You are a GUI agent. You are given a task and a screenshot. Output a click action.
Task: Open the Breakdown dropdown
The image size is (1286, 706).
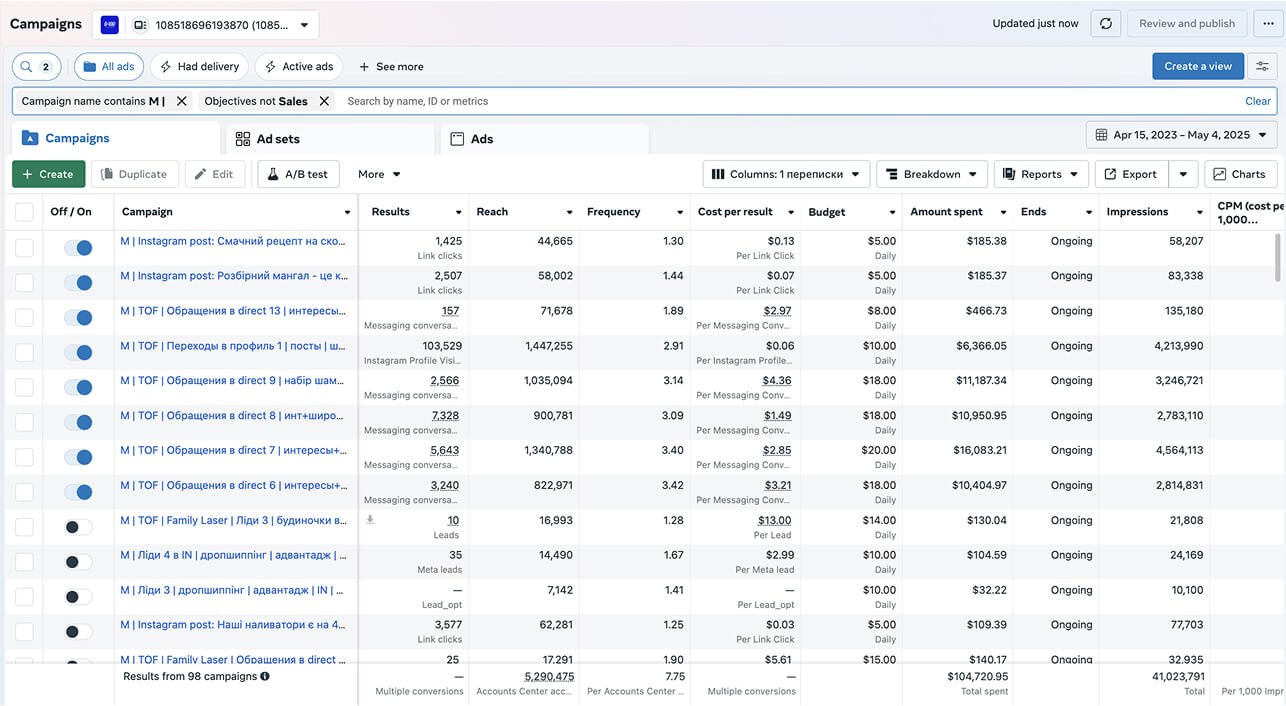(x=932, y=174)
